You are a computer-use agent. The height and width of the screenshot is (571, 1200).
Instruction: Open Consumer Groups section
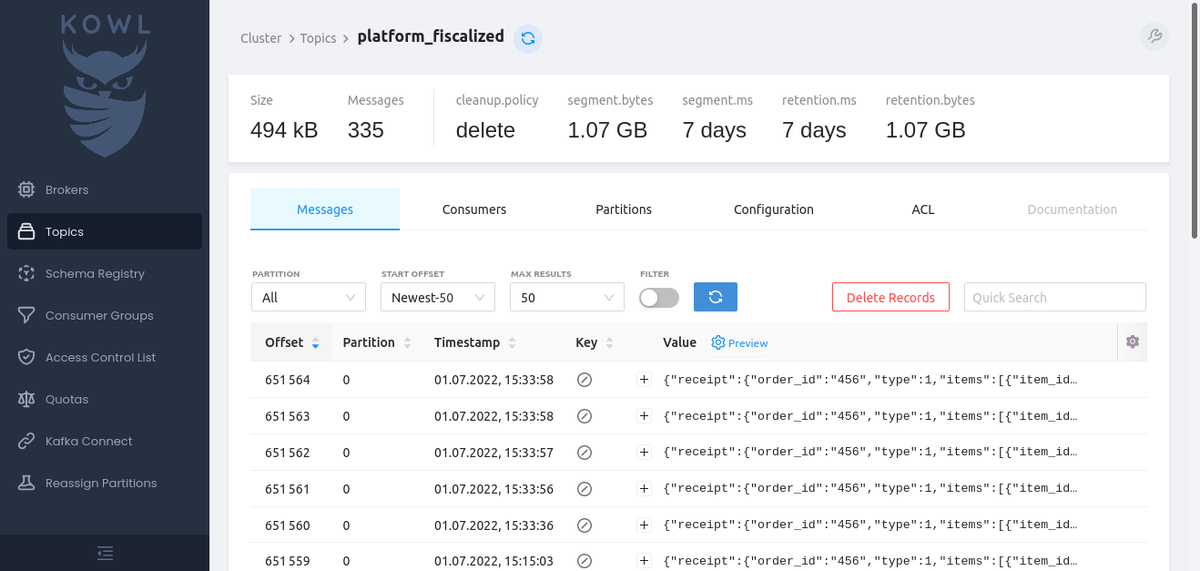coord(104,315)
